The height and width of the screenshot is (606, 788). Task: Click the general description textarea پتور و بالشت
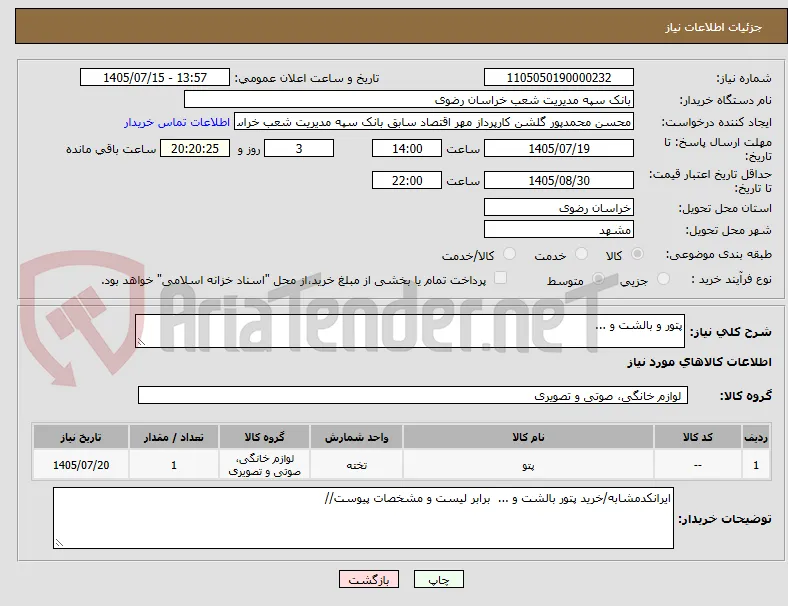pyautogui.click(x=410, y=331)
